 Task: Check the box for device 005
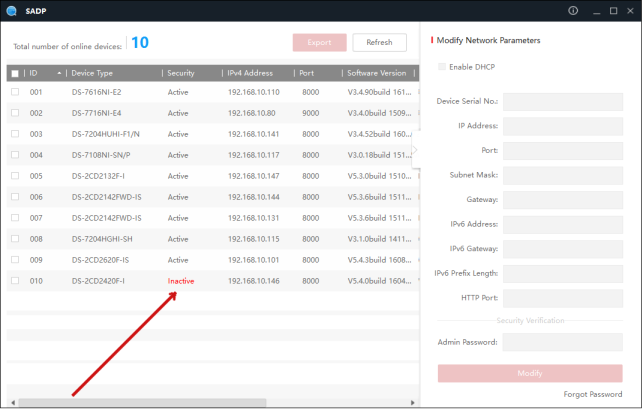(15, 175)
